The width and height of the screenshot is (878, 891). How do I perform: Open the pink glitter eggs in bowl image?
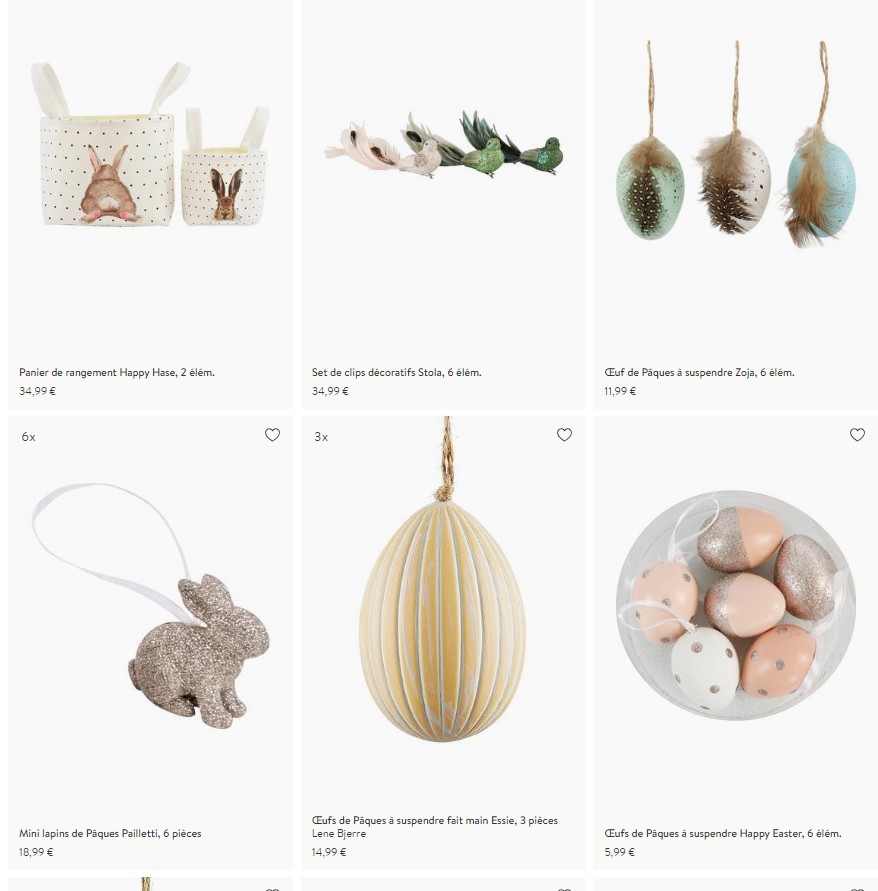click(735, 605)
